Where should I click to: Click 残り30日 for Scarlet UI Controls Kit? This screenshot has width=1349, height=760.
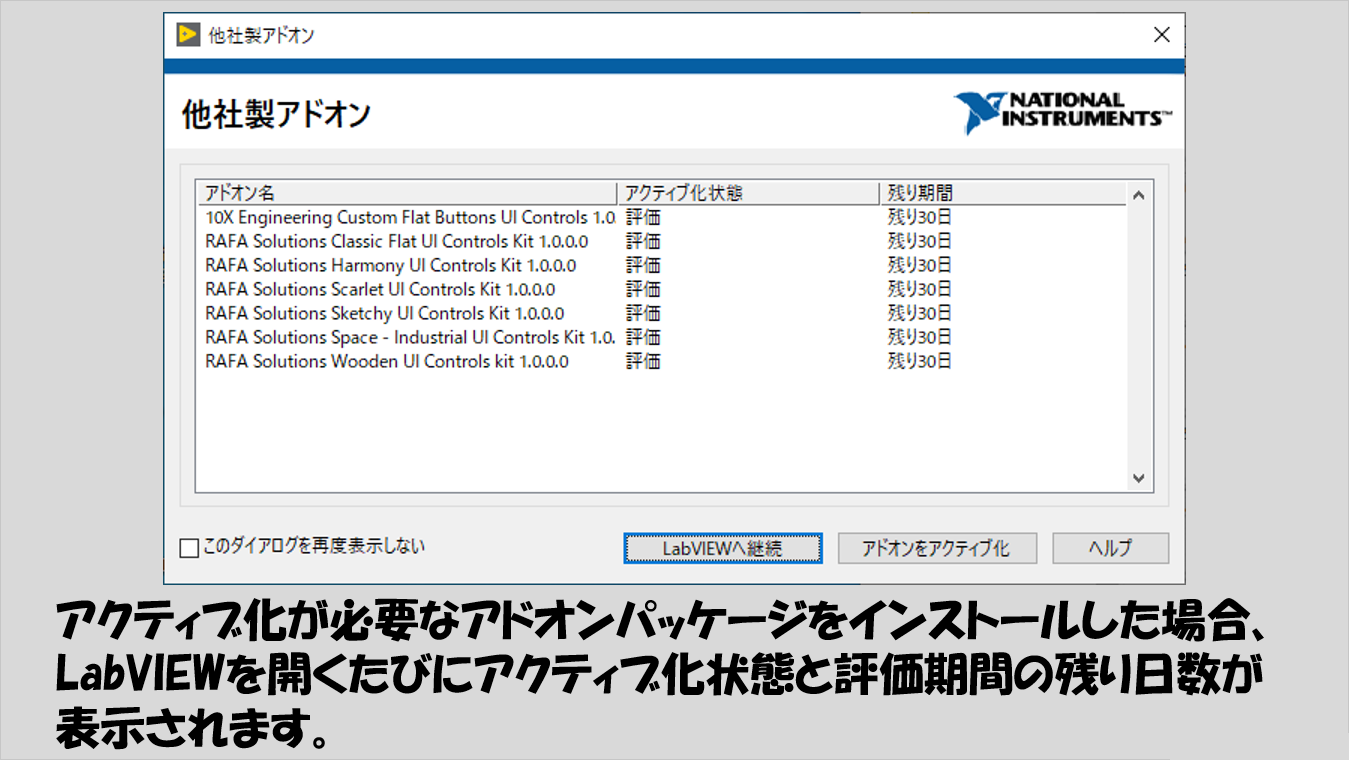(920, 289)
